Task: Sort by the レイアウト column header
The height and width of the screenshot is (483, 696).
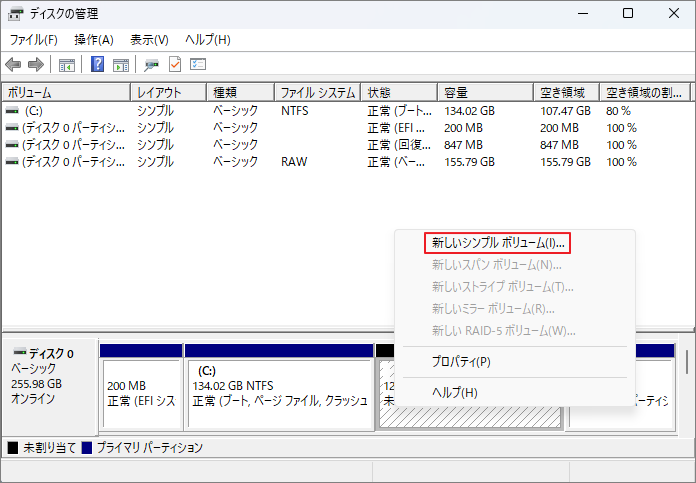Action: point(168,92)
